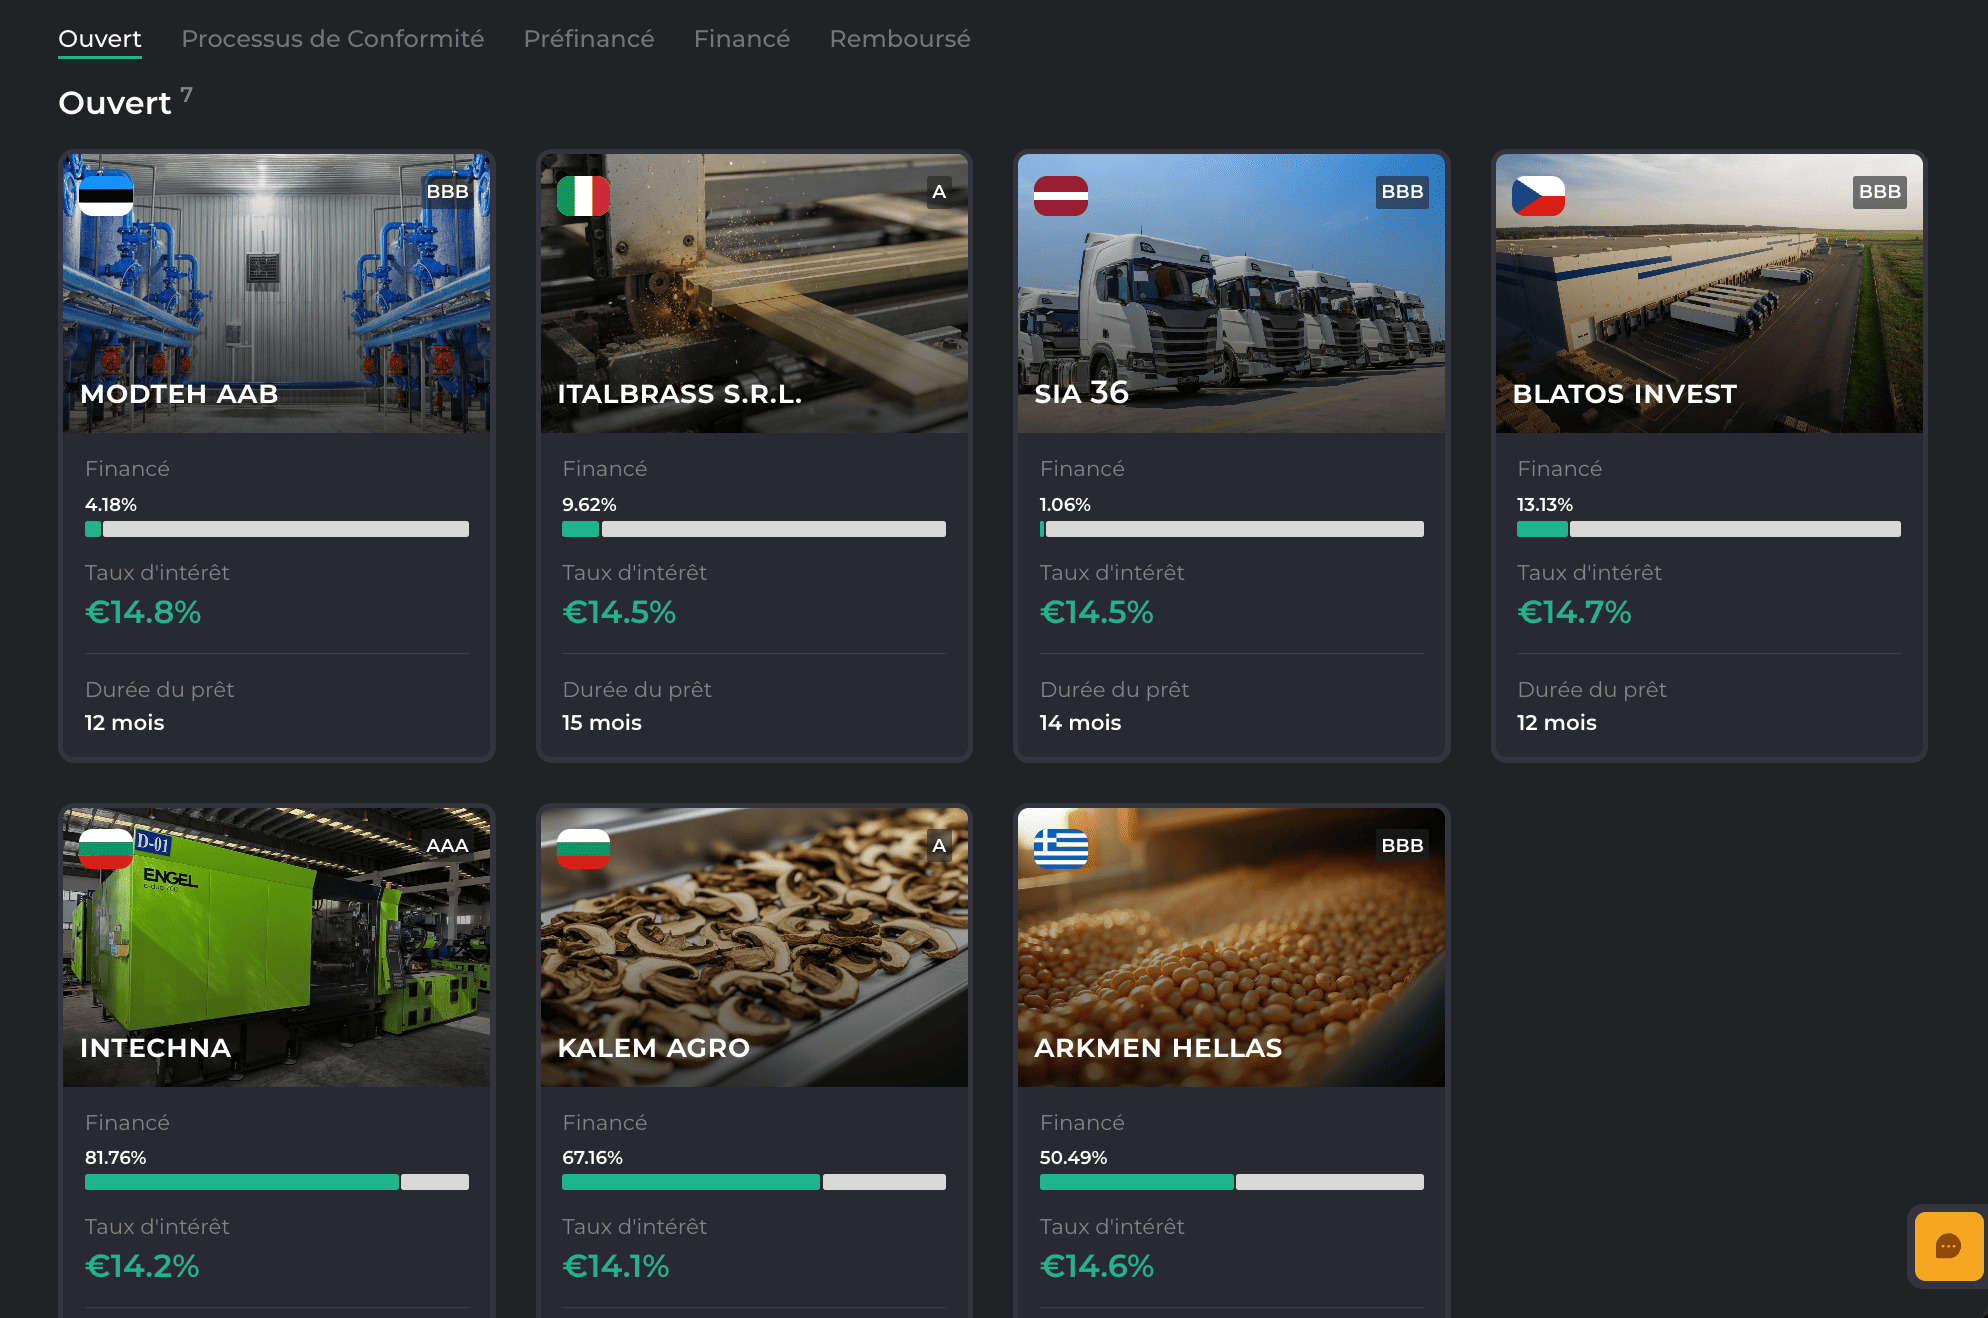
Task: Click the ARKMEN HELLAS soybeans photo
Action: 1231,947
